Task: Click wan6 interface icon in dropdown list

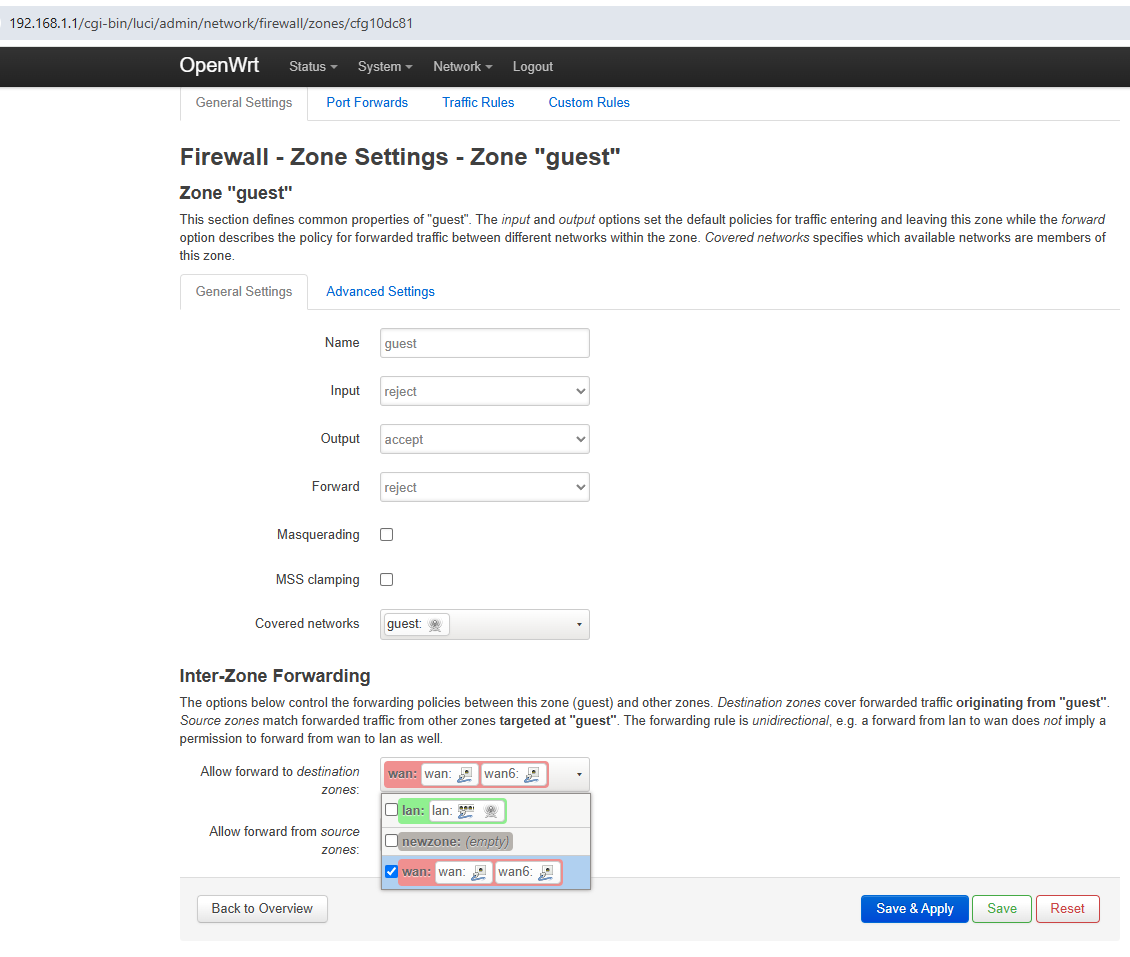Action: click(x=546, y=872)
